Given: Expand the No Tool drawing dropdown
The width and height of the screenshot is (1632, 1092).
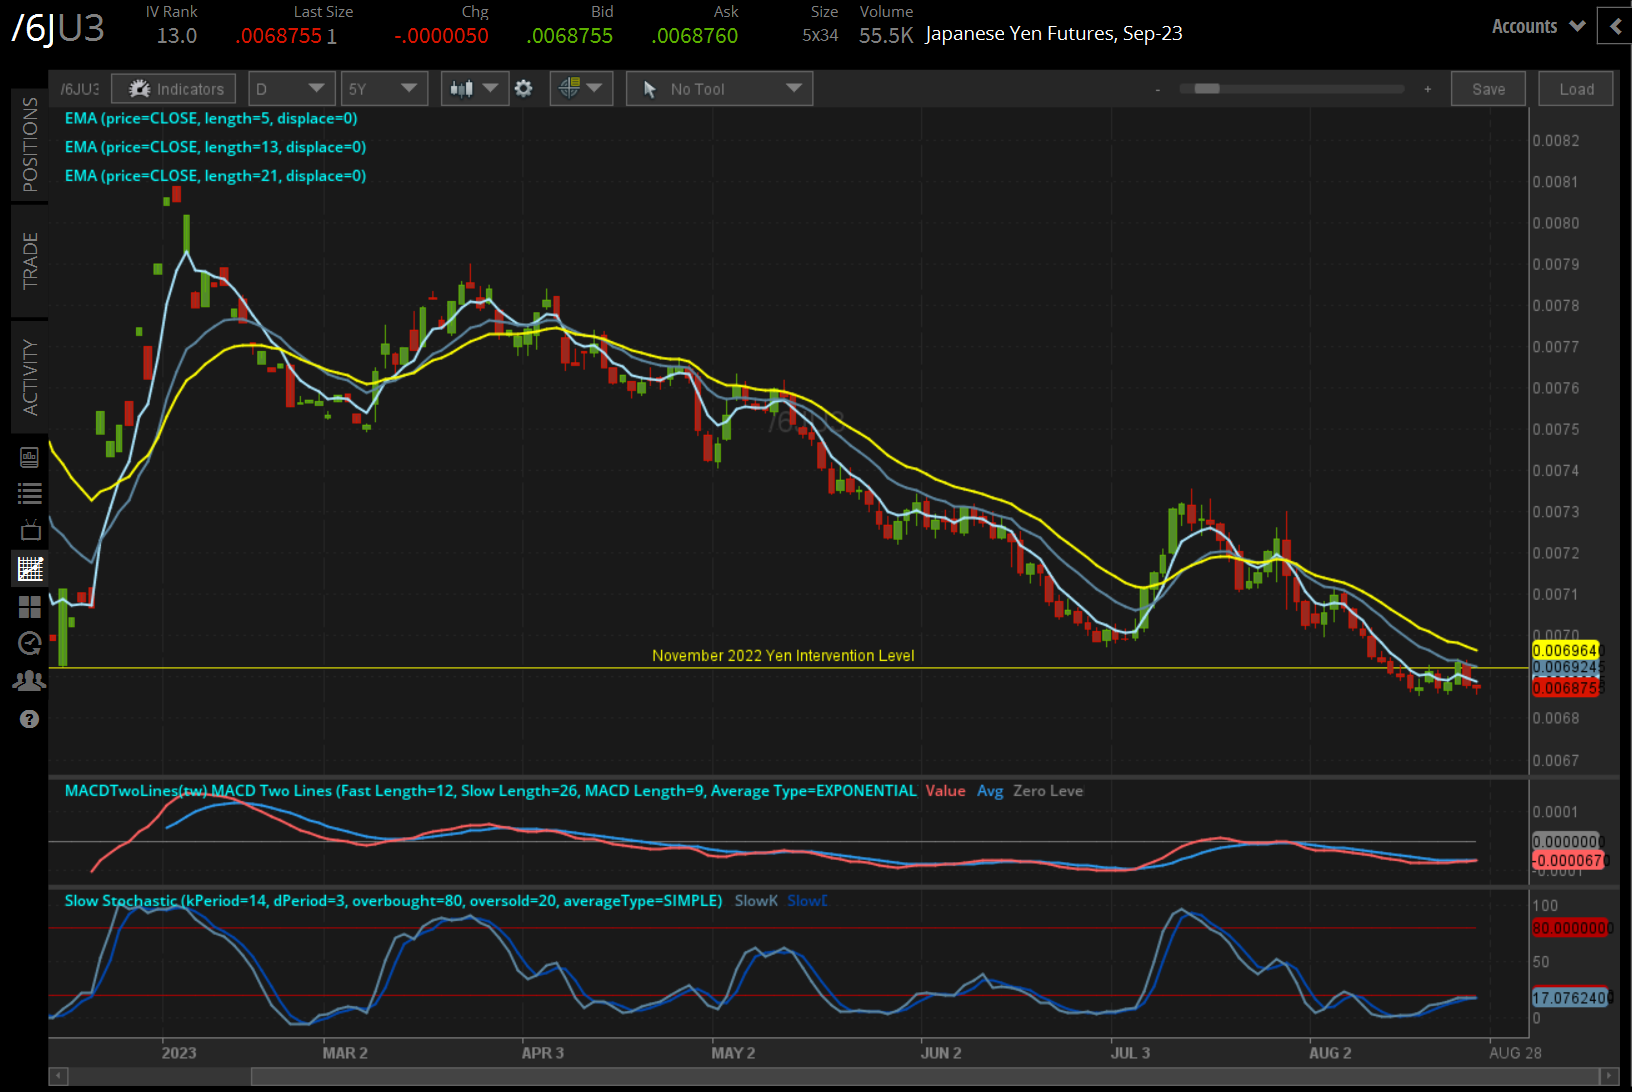Looking at the screenshot, I should tap(719, 89).
